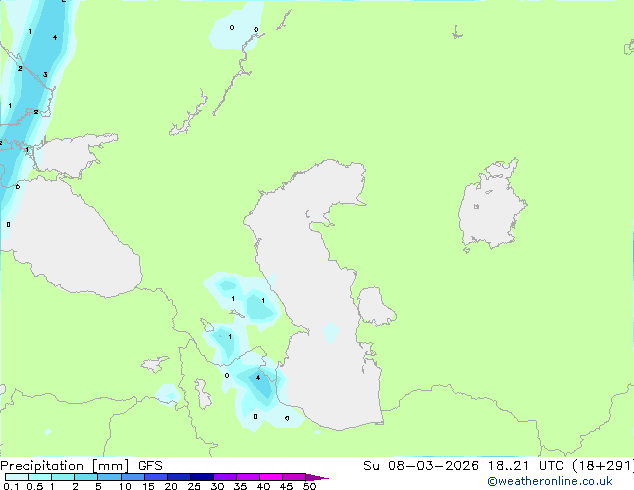Viewport: 634px width, 490px height.
Task: Pick the 0.5–1 mm legend swatch
Action: click(x=40, y=477)
